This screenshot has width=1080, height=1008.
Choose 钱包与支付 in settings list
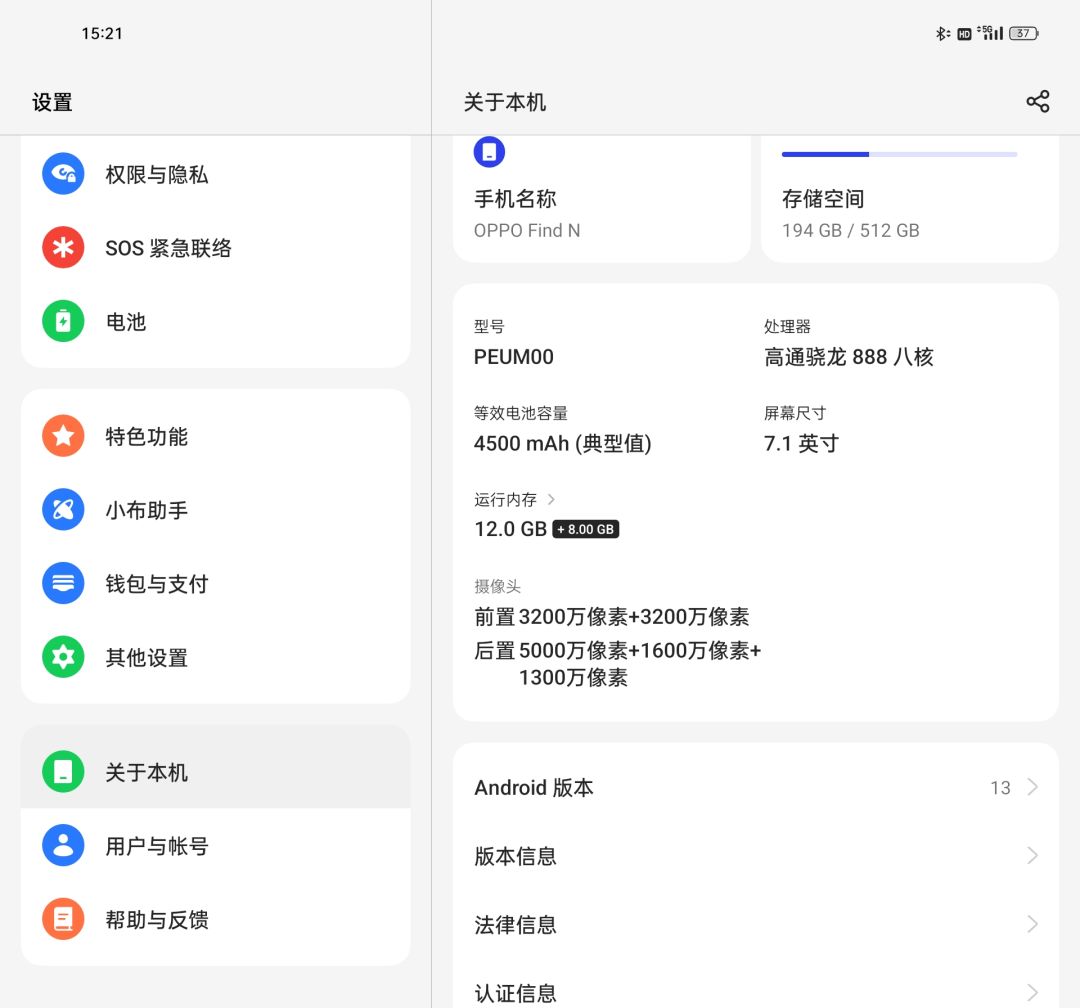click(216, 583)
